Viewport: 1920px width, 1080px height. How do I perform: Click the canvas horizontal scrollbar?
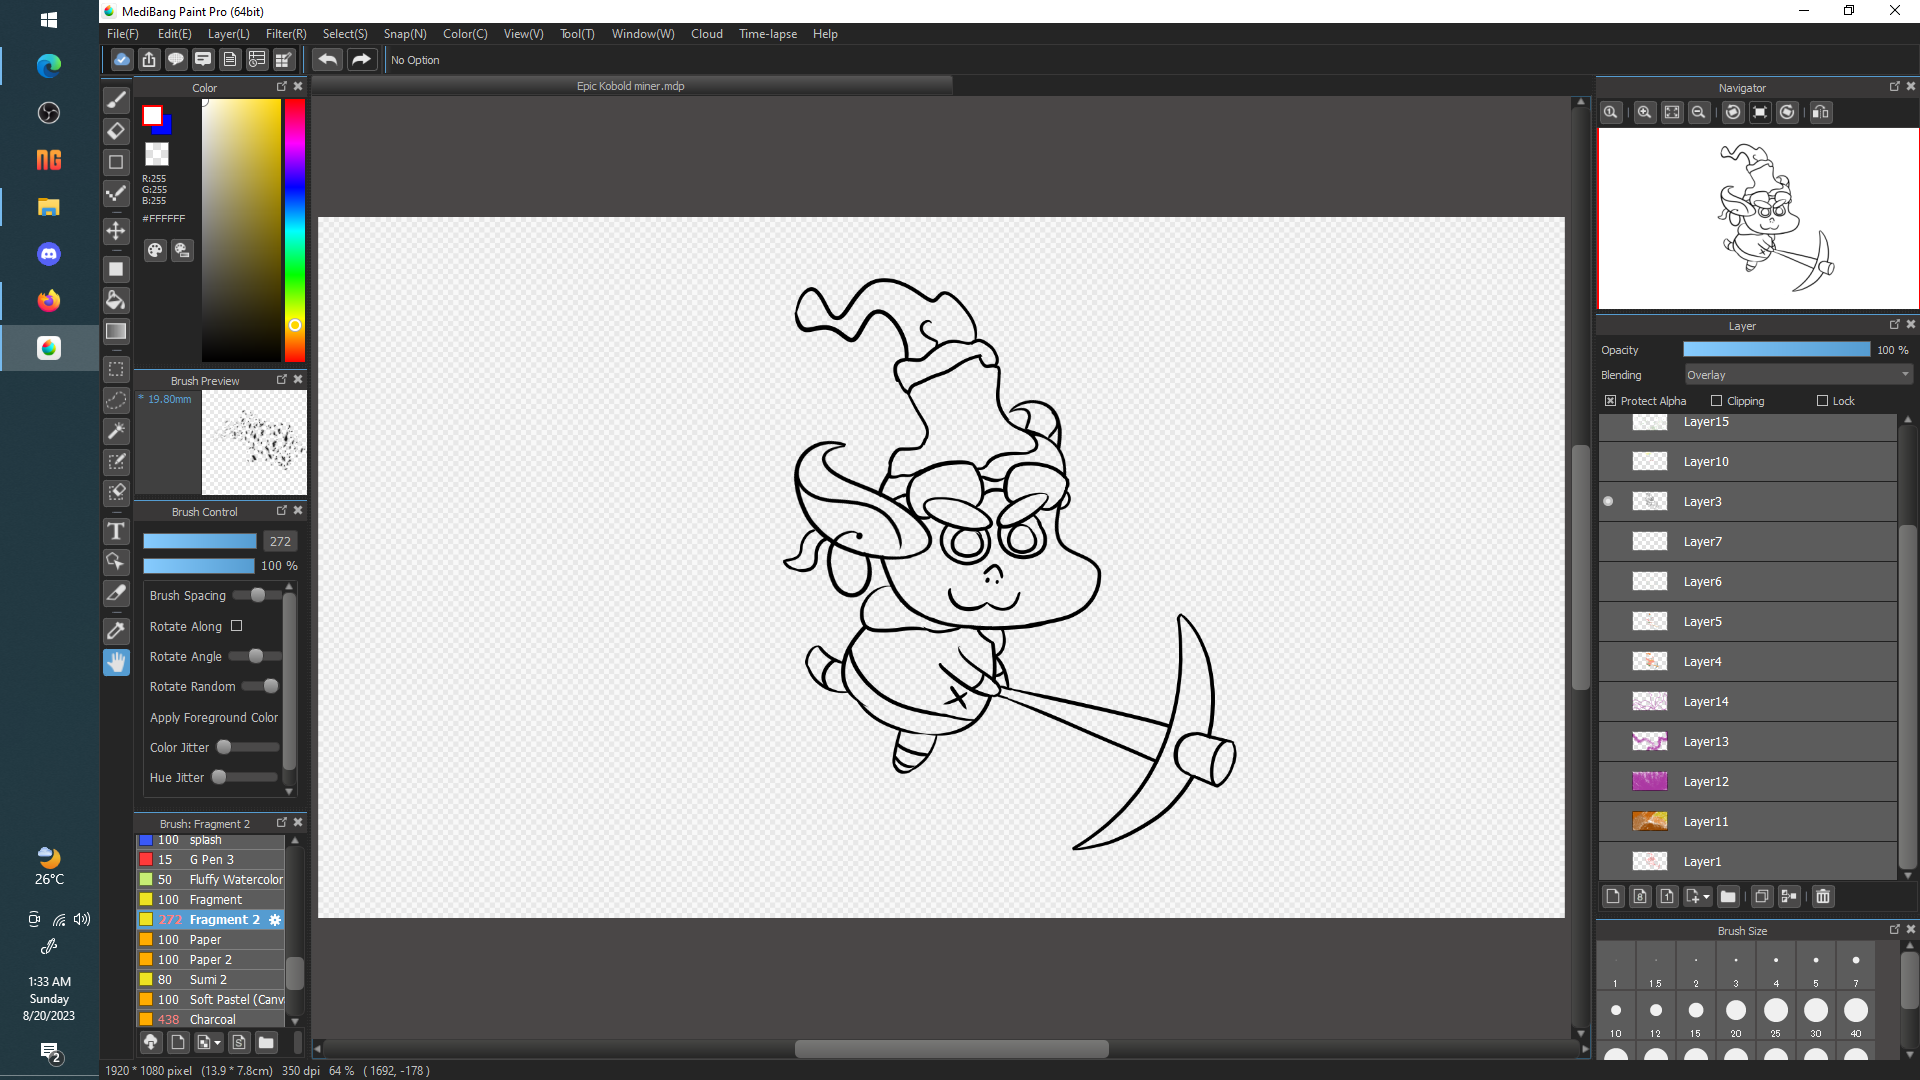(x=951, y=1049)
